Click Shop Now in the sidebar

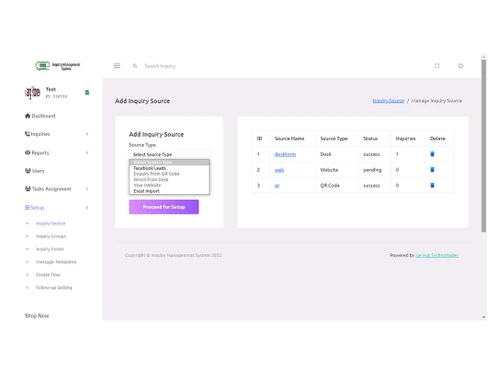(37, 316)
